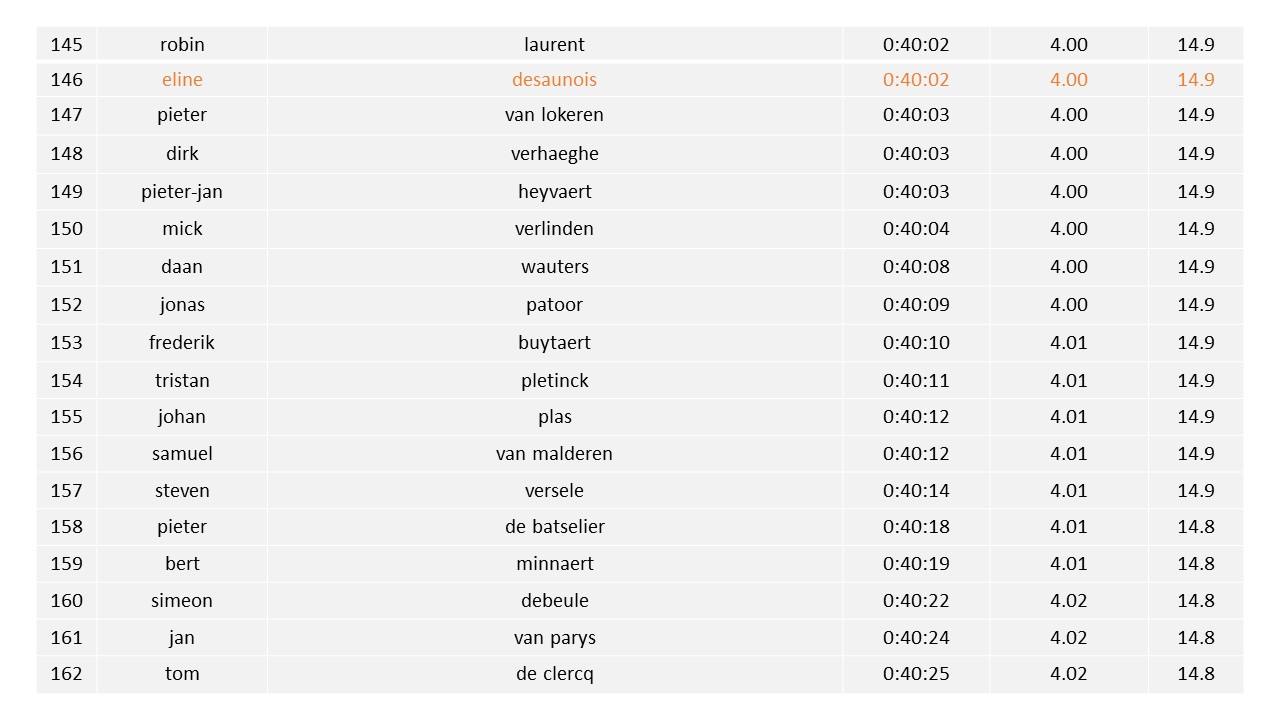1280x720 pixels.
Task: Select rank number 145 cell
Action: point(67,45)
